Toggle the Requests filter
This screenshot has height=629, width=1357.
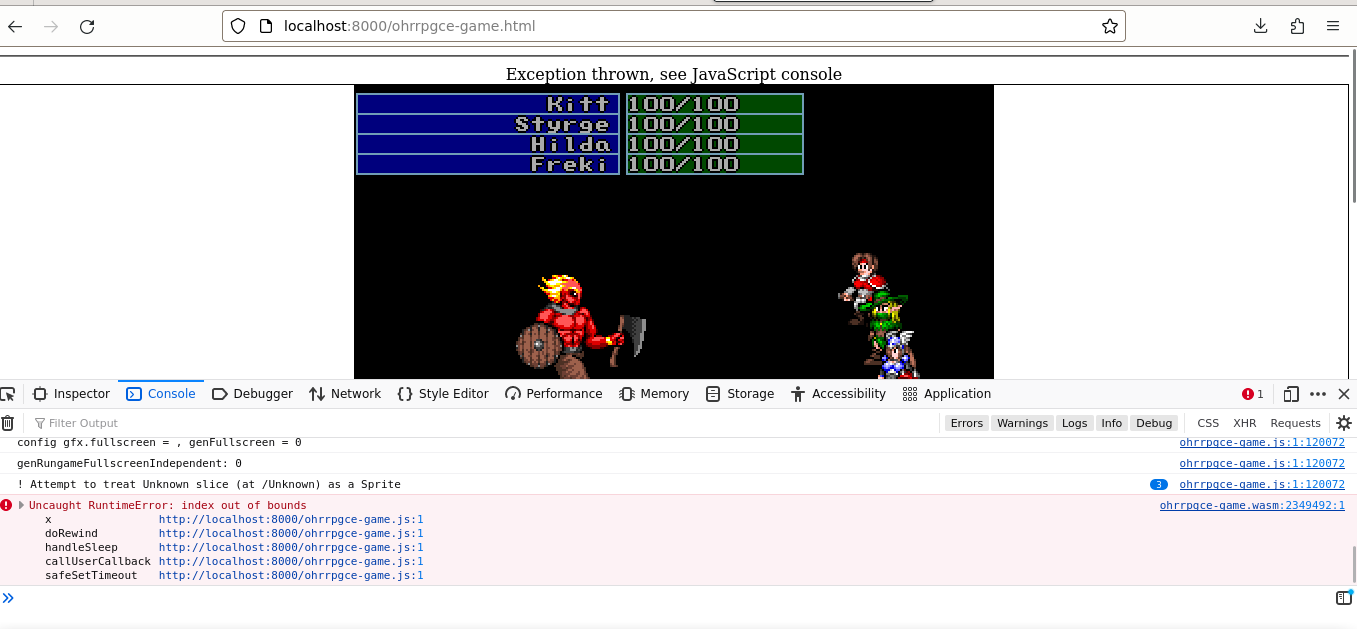[1295, 423]
